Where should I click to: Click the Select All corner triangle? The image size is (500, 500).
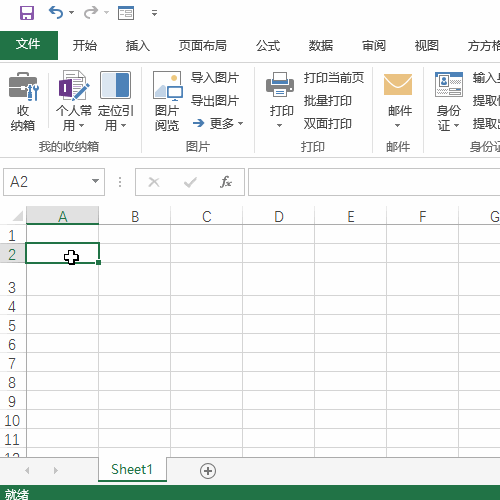[17, 216]
